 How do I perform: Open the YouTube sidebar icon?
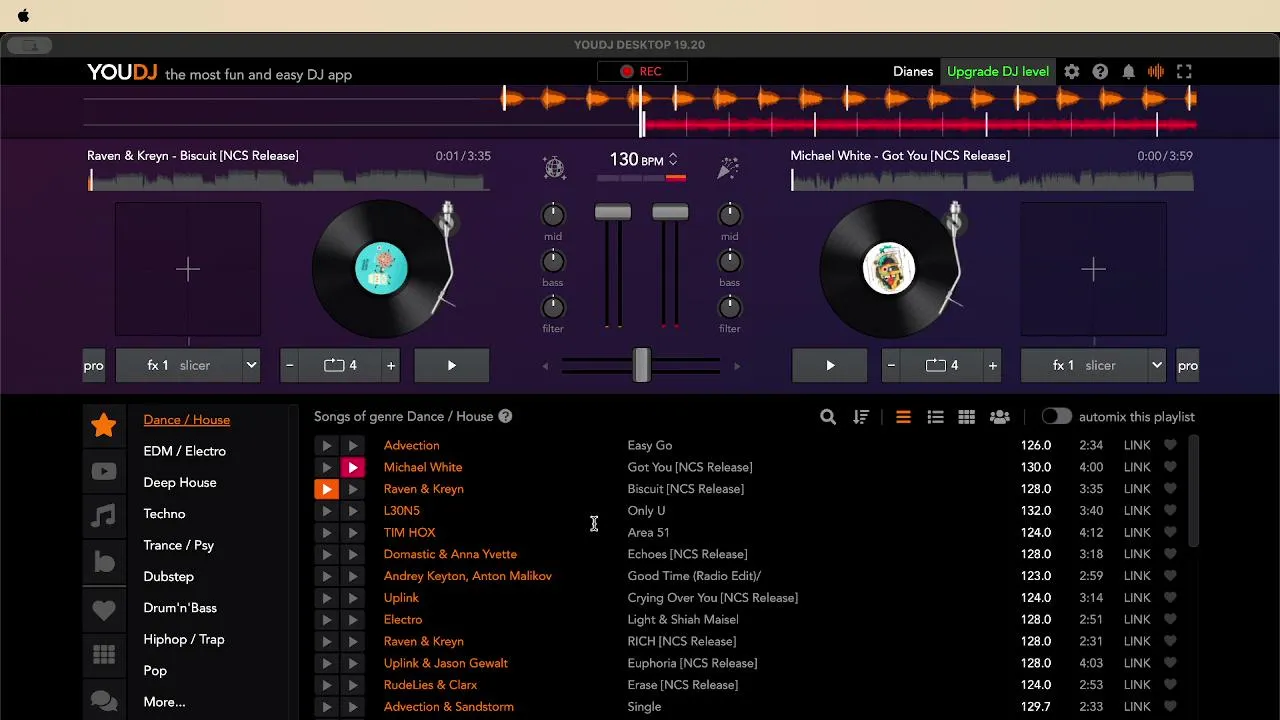pyautogui.click(x=104, y=472)
